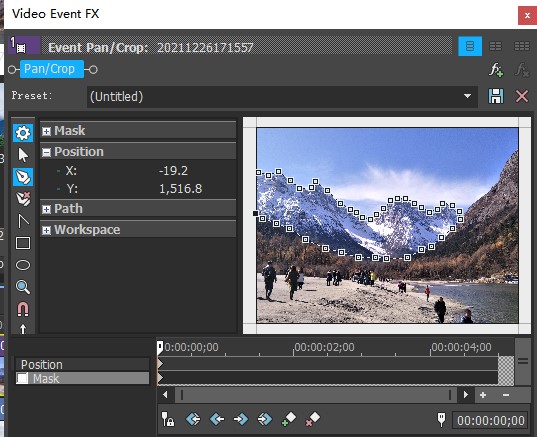Expand the Mask properties section
The height and width of the screenshot is (437, 537).
coord(46,131)
